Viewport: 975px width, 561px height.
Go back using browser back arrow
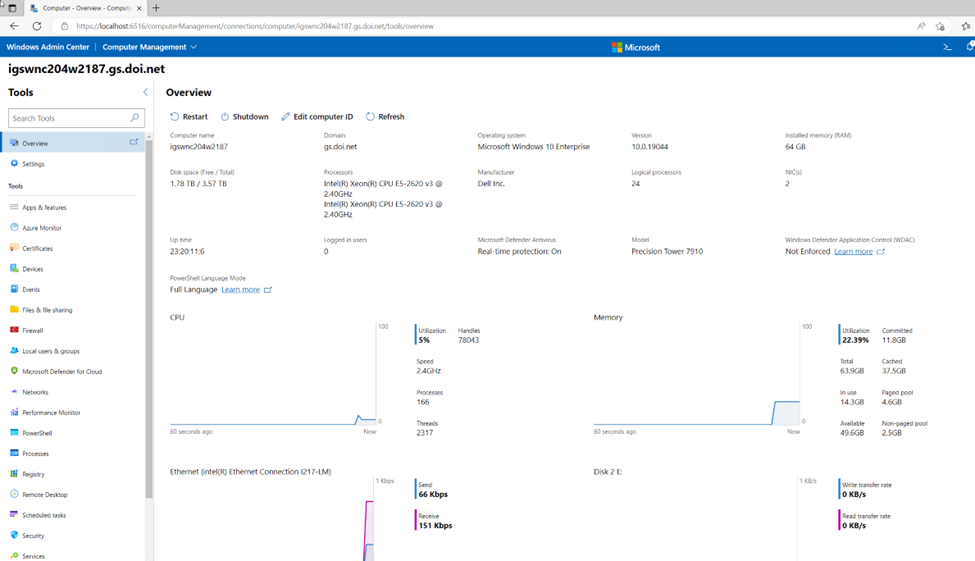pos(14,26)
